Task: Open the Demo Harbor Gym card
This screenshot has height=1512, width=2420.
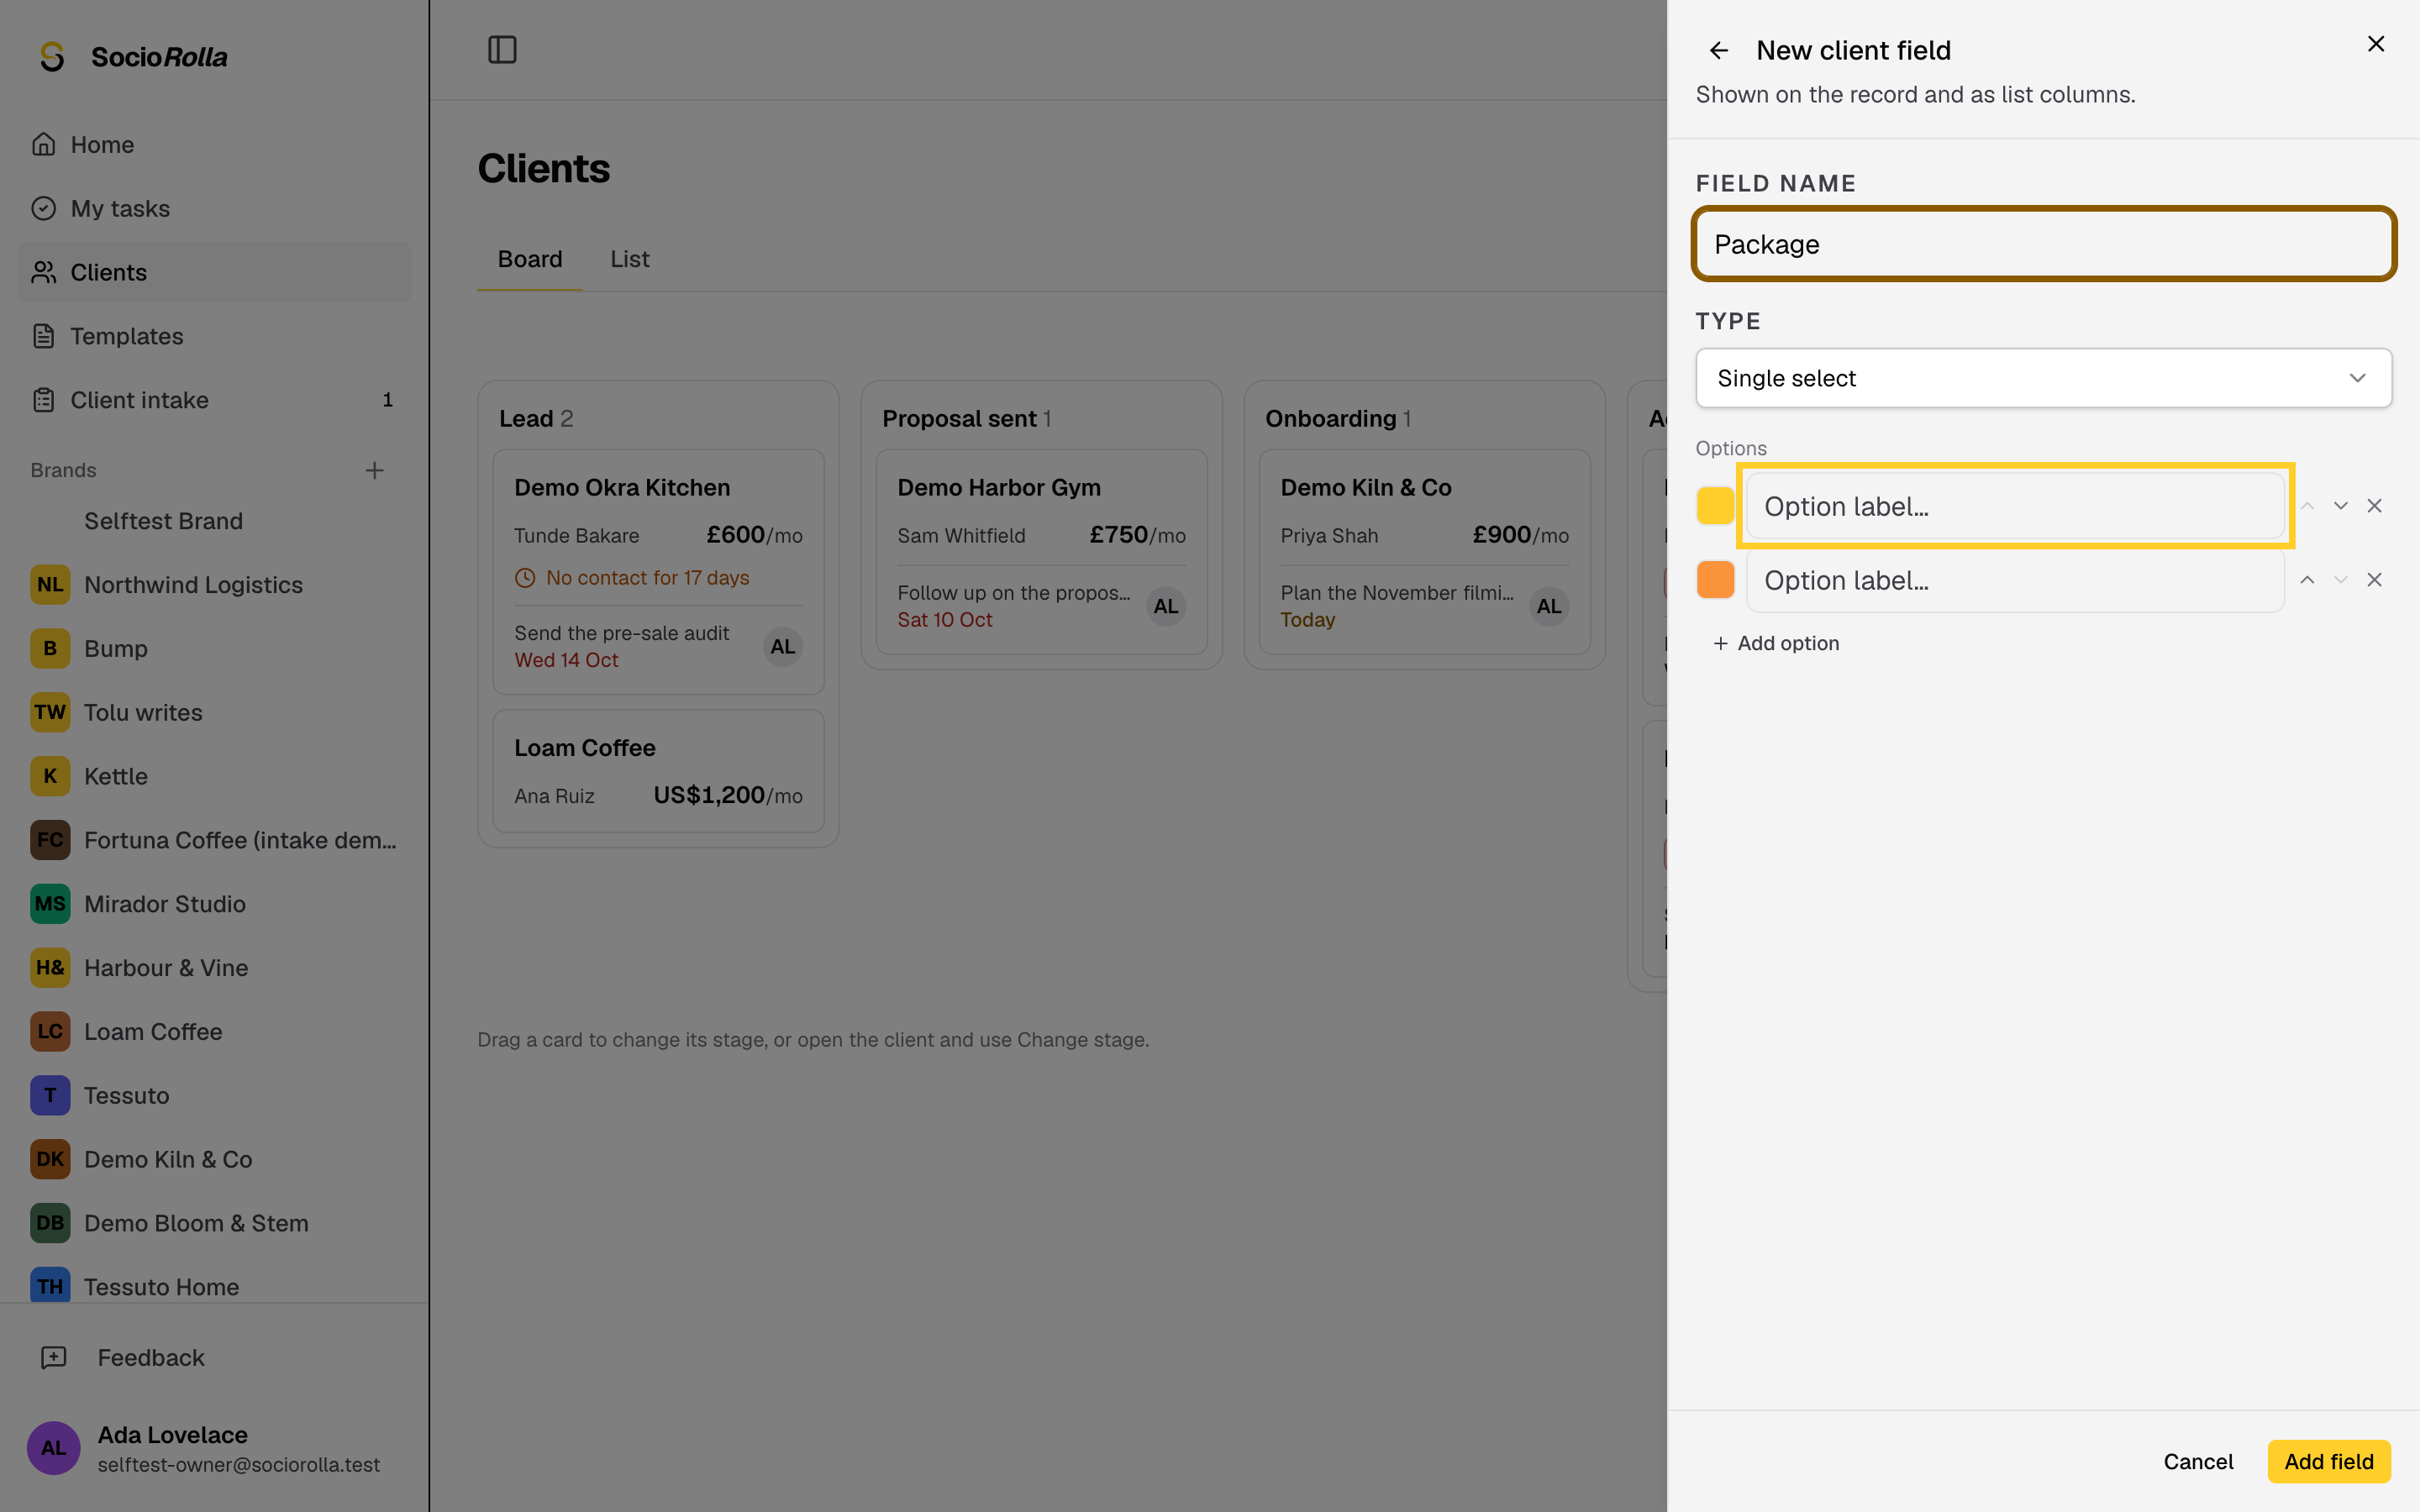Action: (1041, 552)
